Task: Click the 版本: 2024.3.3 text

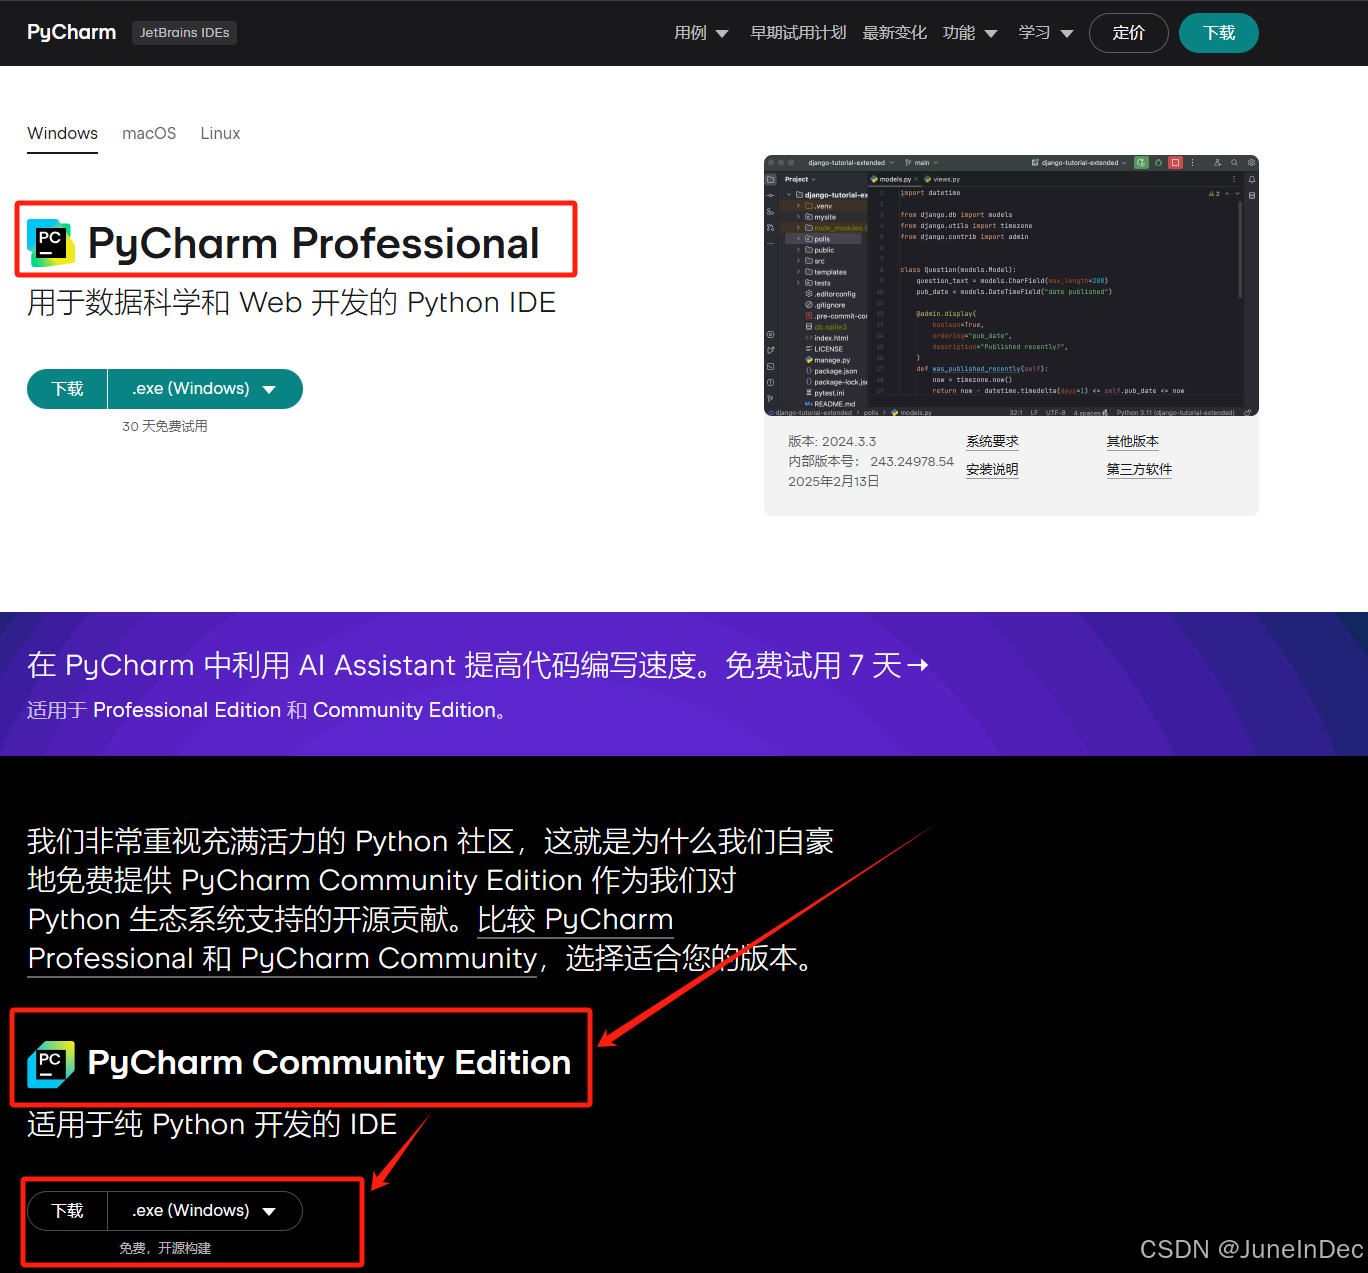Action: [x=832, y=441]
